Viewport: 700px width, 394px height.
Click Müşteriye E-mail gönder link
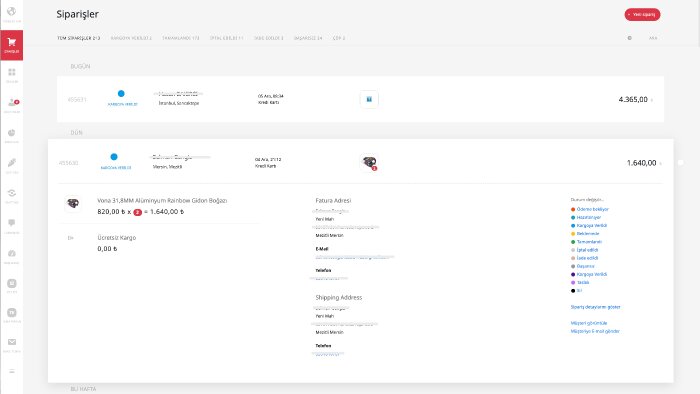(x=595, y=331)
